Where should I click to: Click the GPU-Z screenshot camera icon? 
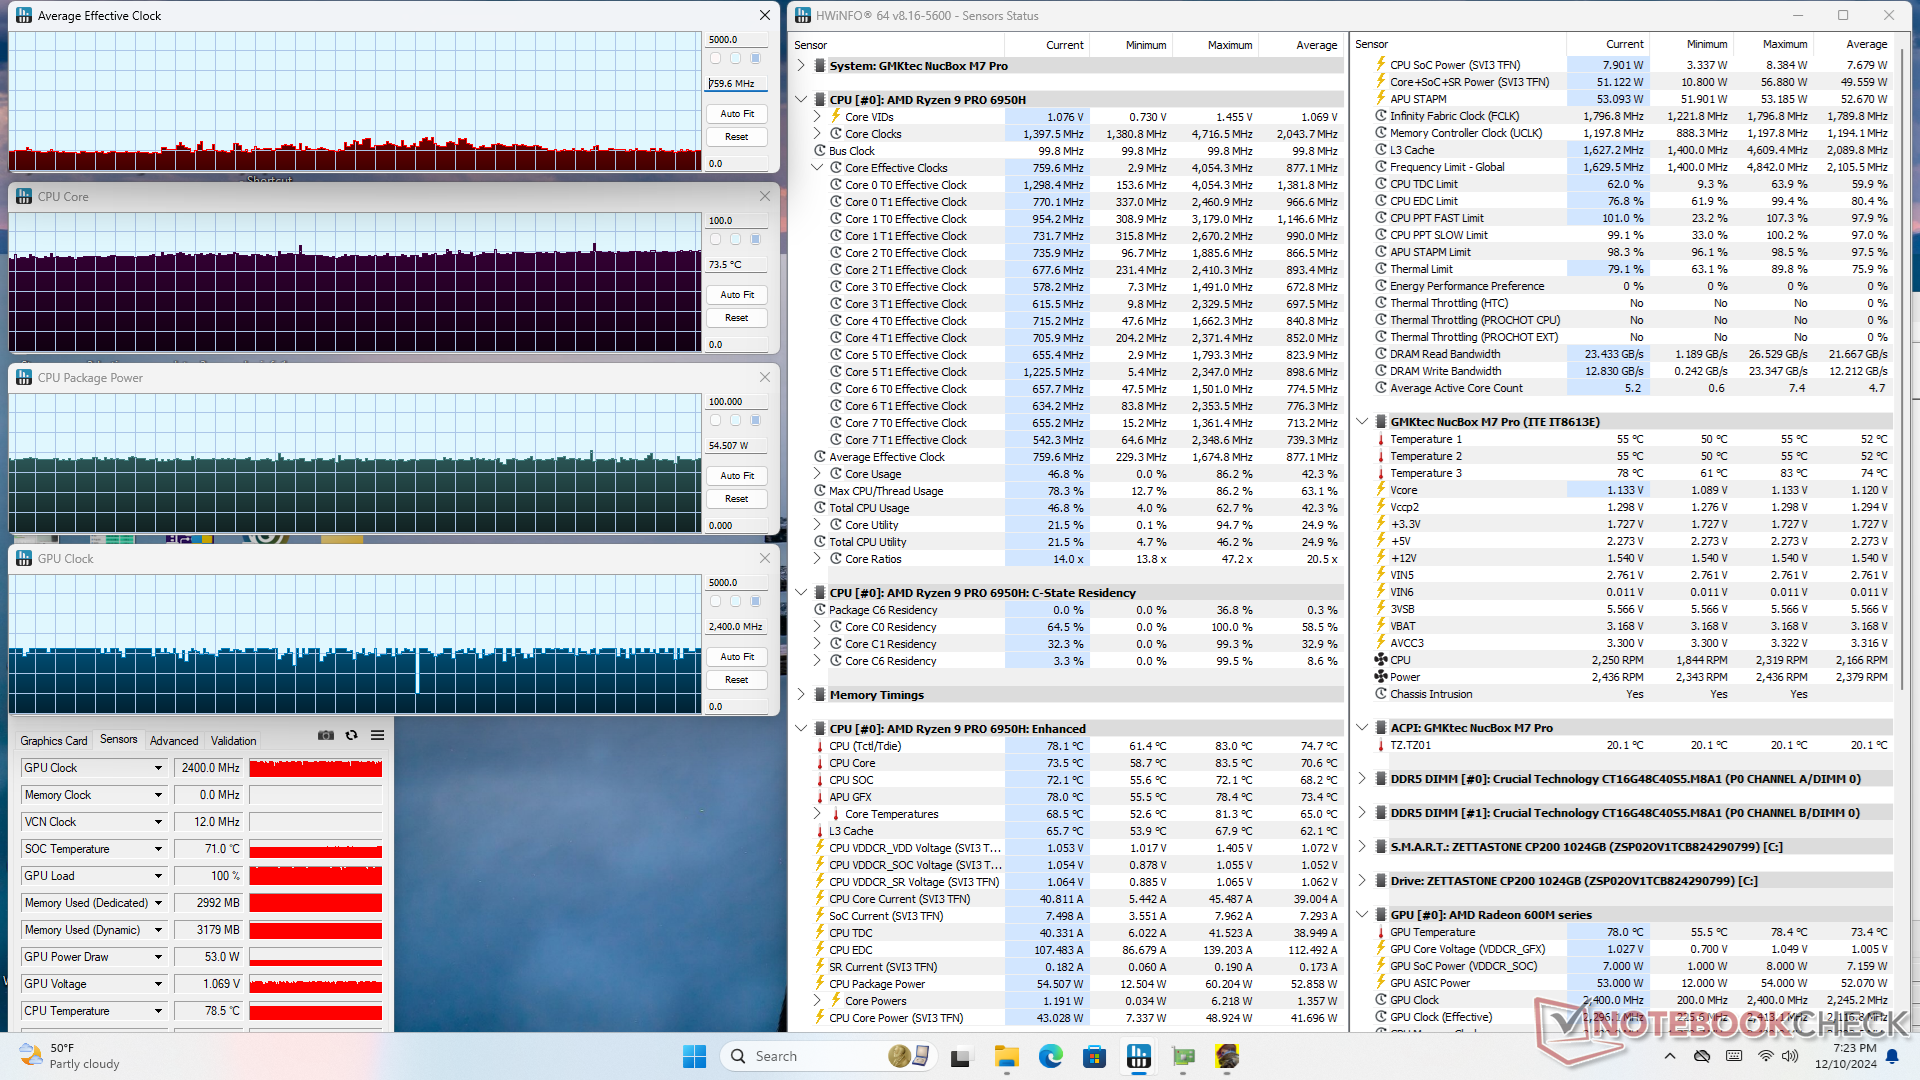326,735
